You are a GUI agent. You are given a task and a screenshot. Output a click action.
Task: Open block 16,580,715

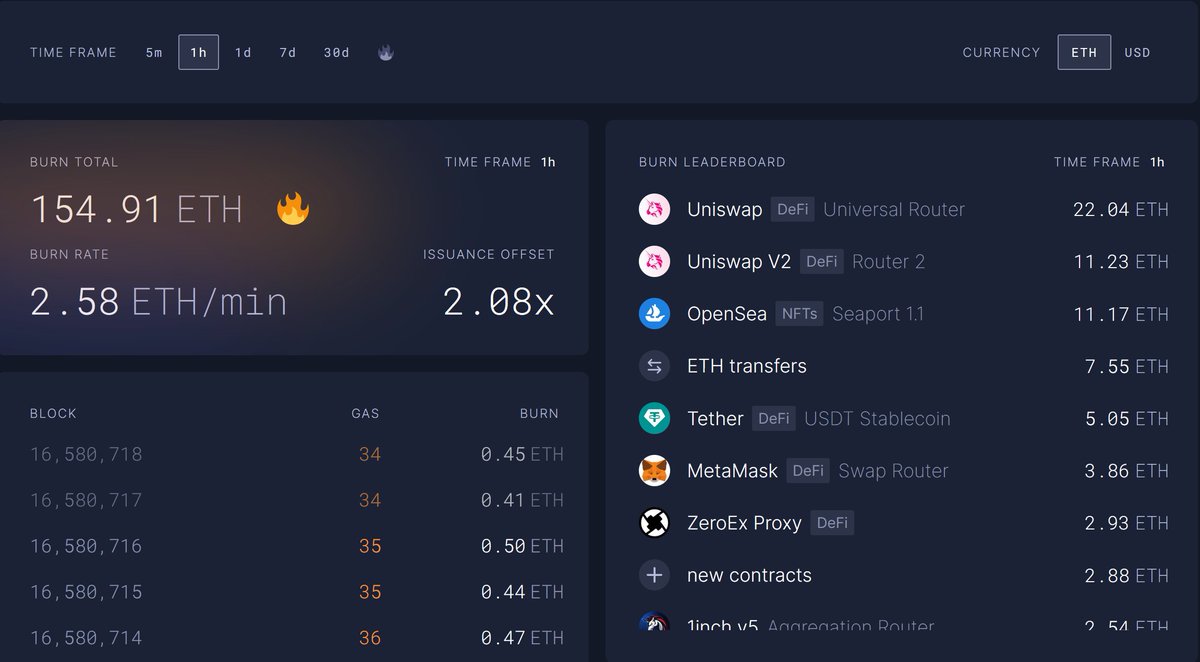point(86,592)
